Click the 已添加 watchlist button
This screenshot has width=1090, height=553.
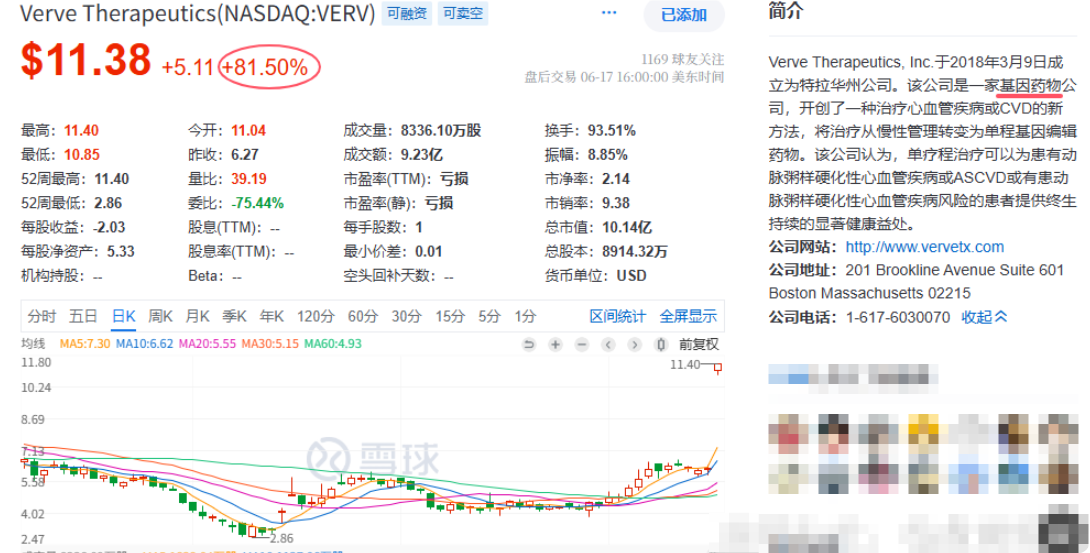pos(684,15)
